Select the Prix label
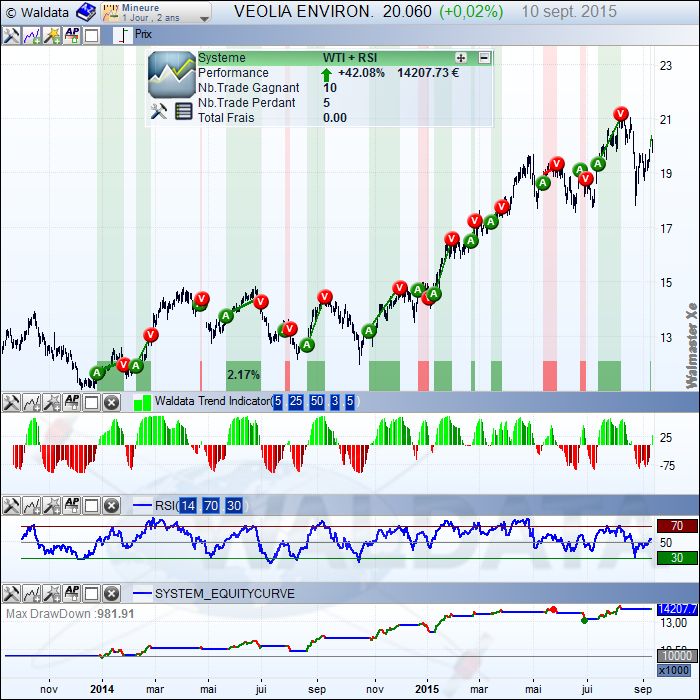This screenshot has height=700, width=700. click(143, 34)
